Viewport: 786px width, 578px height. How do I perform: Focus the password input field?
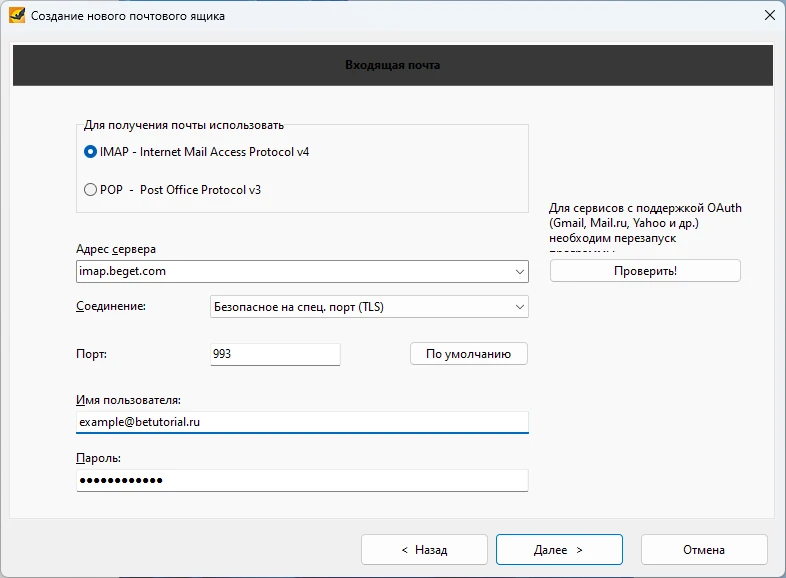pyautogui.click(x=301, y=481)
